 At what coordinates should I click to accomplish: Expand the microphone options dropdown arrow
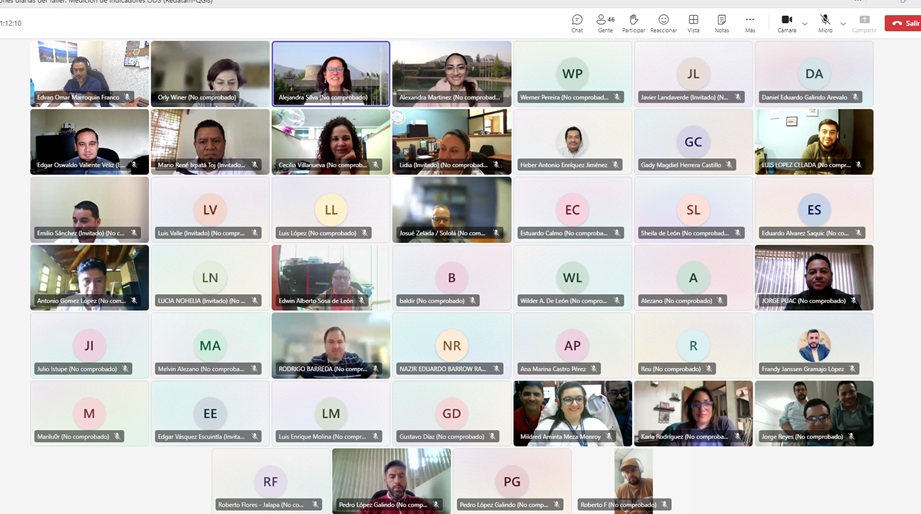click(x=843, y=23)
